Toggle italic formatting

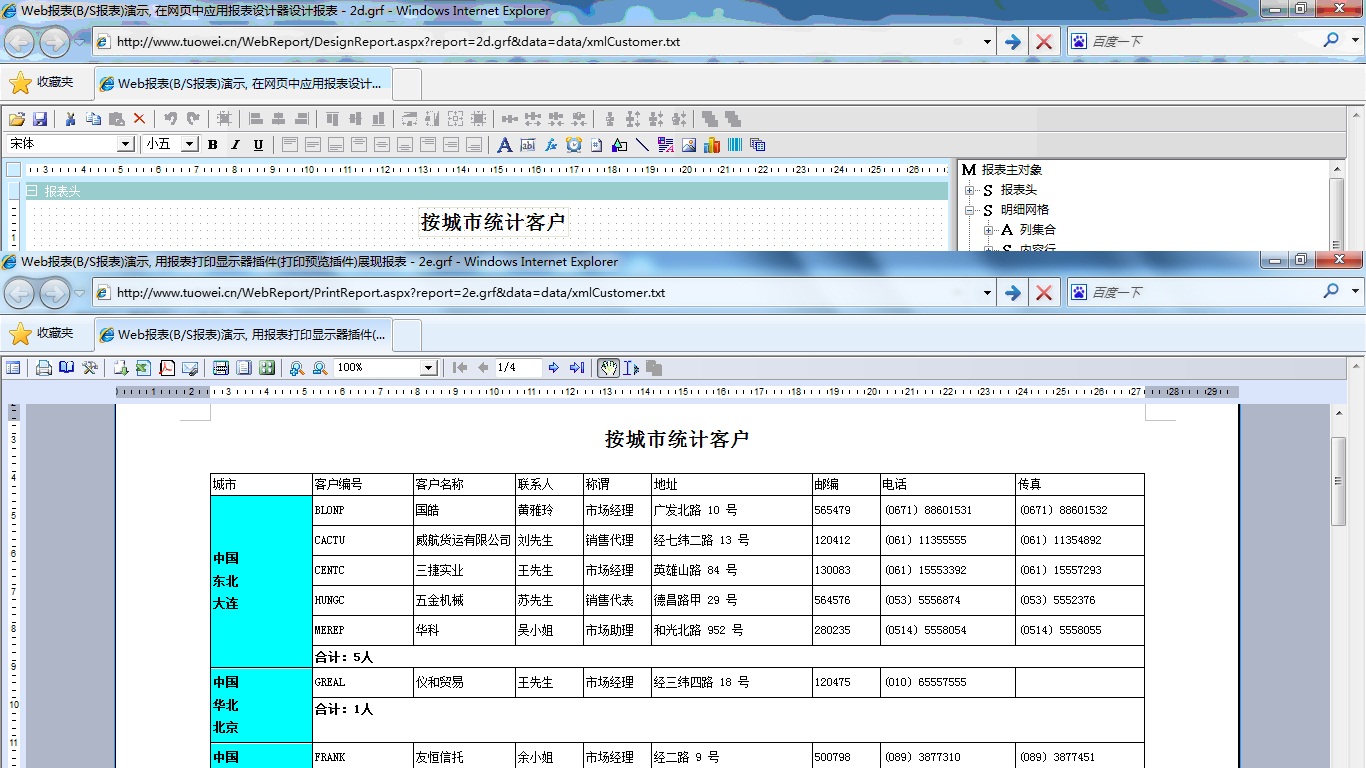click(x=236, y=145)
